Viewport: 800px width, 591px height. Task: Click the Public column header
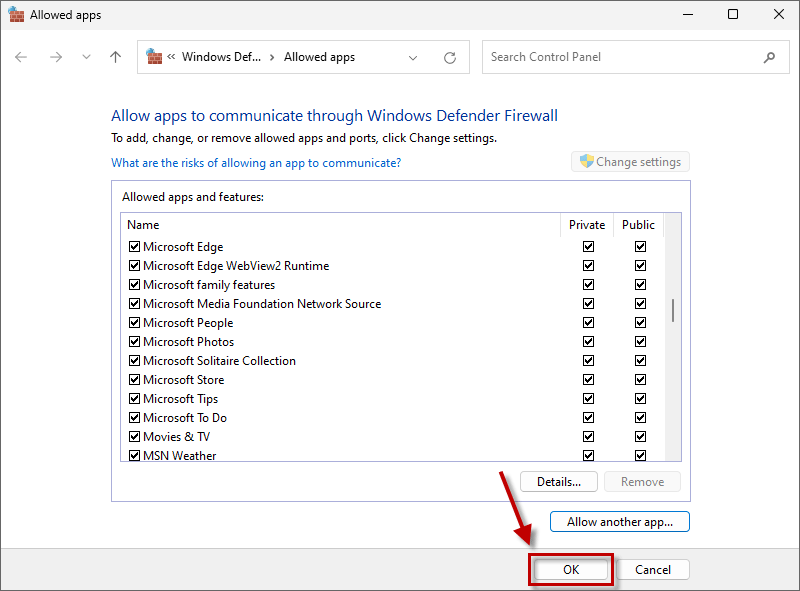pos(638,225)
